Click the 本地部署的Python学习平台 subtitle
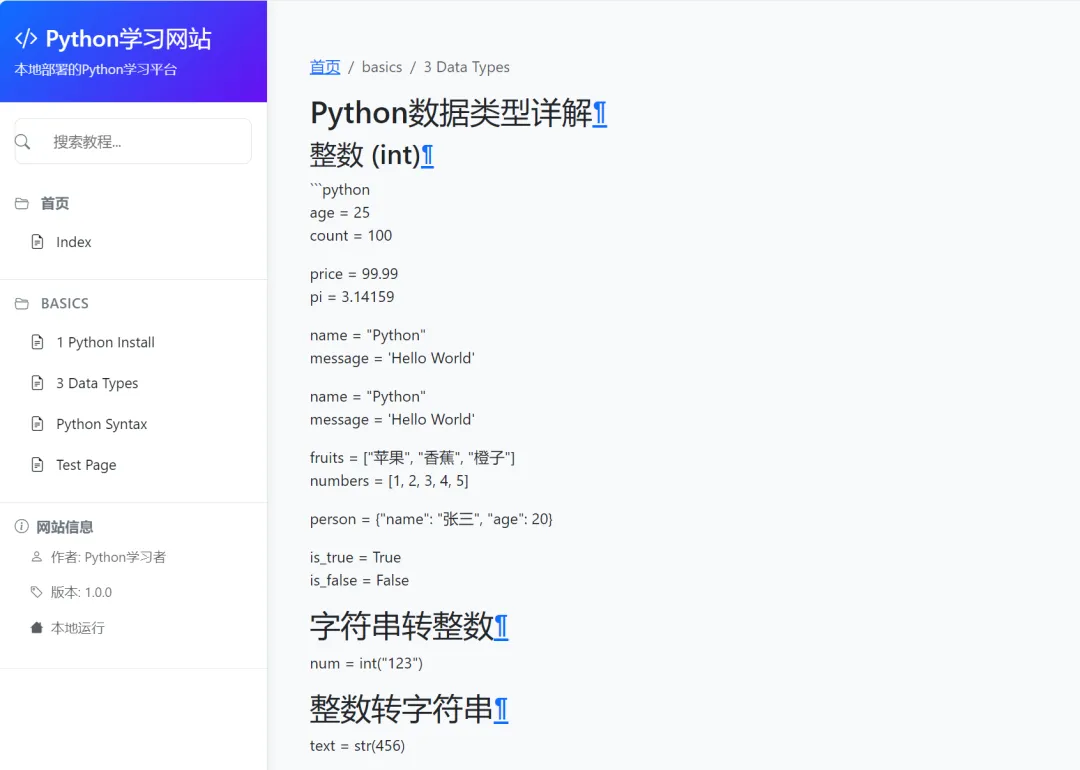 click(96, 70)
